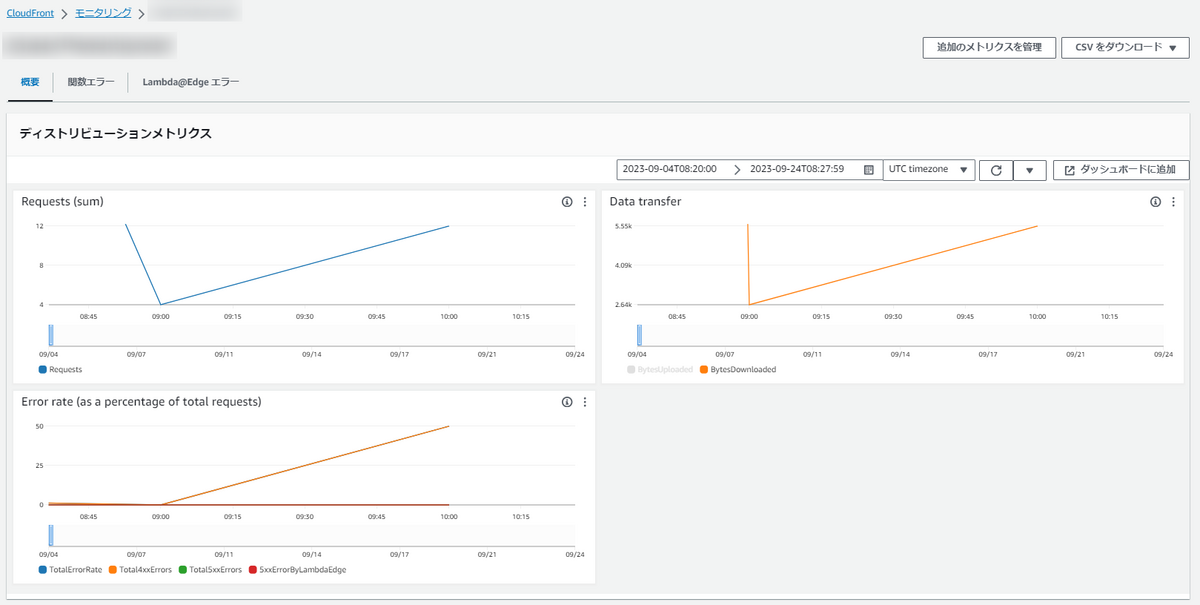The image size is (1200, 605).
Task: Open info icon on Requests (sum) chart
Action: (x=567, y=202)
